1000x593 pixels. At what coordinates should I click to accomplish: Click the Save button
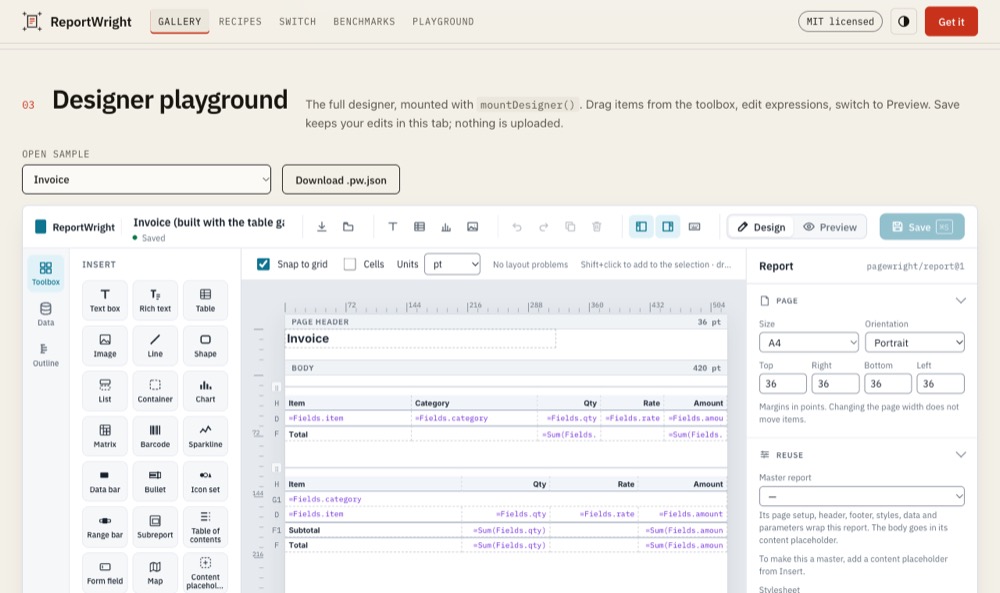(922, 226)
